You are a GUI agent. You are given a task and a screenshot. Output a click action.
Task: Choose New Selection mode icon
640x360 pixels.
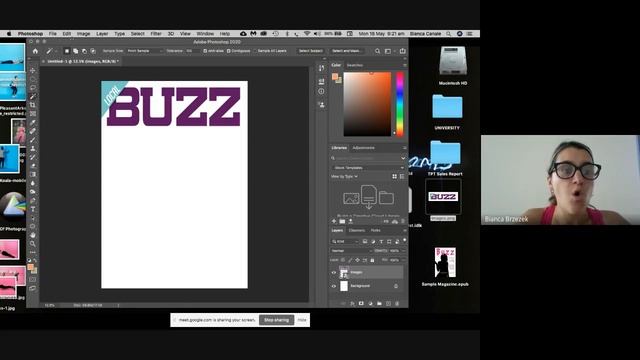67,51
